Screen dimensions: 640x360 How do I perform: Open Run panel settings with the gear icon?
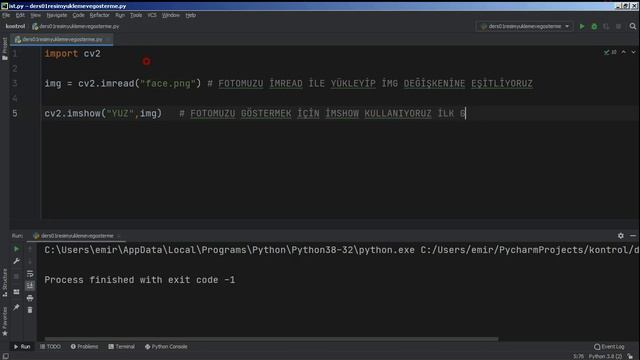coord(620,236)
